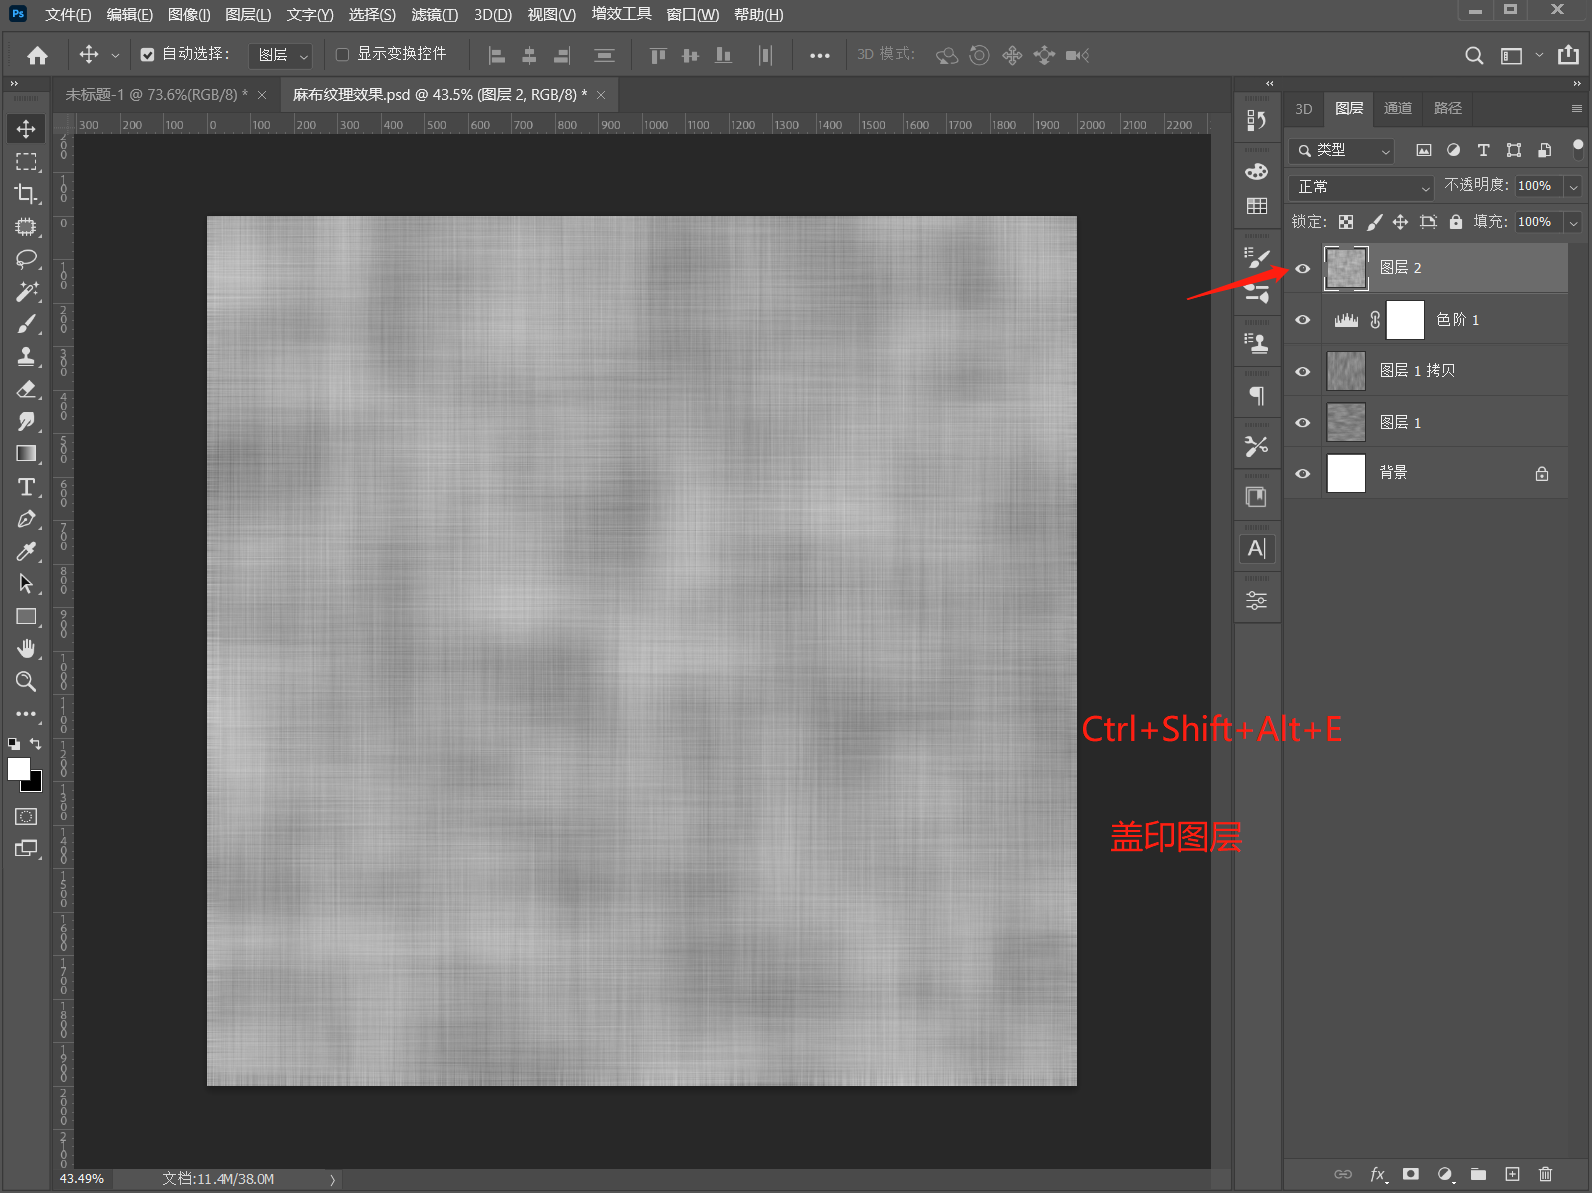Open the 滤镜 menu
The image size is (1592, 1193).
[x=435, y=14]
